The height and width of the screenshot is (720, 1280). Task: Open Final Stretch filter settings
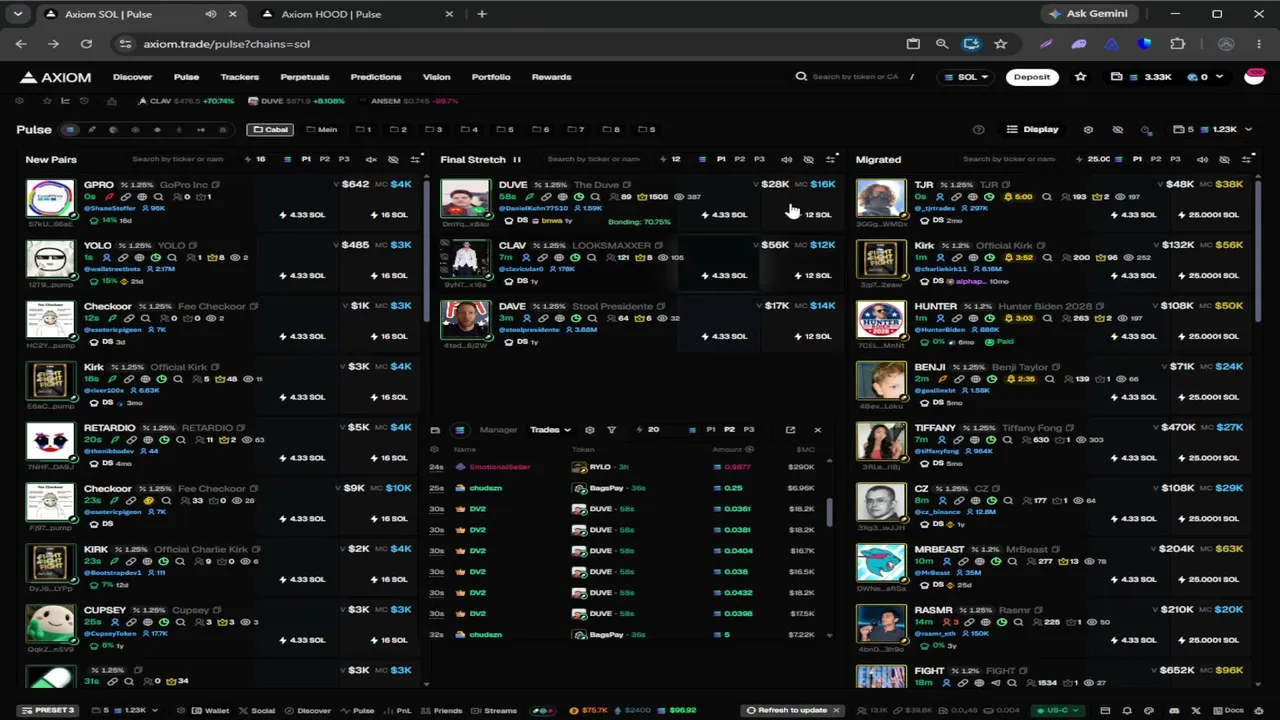click(831, 160)
